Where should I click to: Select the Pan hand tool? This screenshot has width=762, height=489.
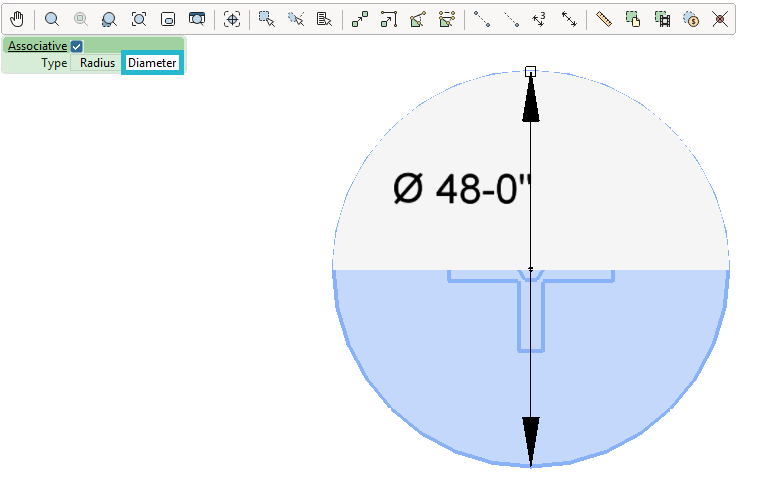point(17,19)
